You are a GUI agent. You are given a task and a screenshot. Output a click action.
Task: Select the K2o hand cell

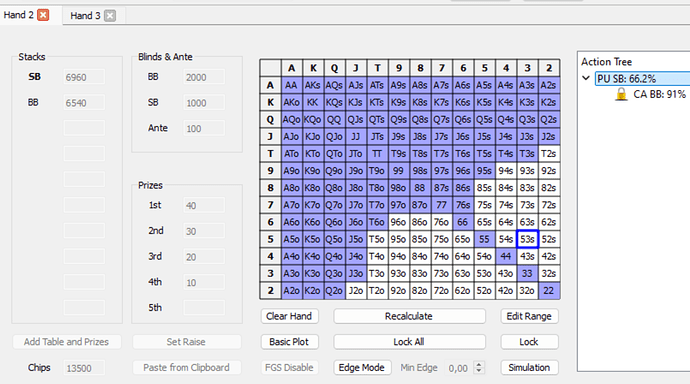click(x=313, y=291)
